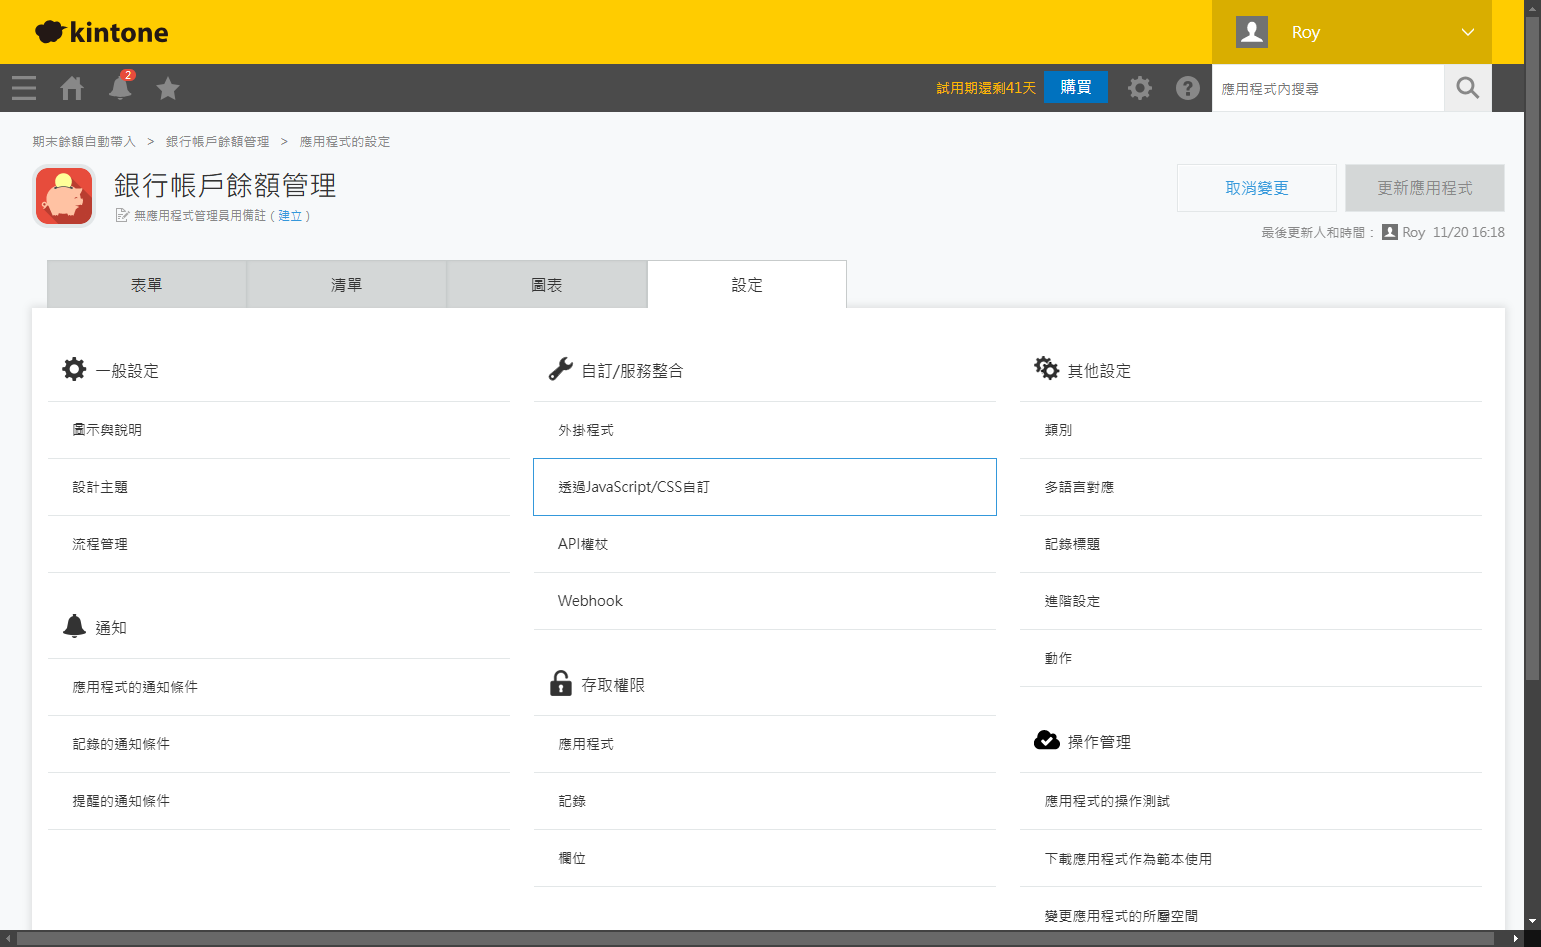Open 流程管理 setting
This screenshot has width=1541, height=947.
(279, 544)
